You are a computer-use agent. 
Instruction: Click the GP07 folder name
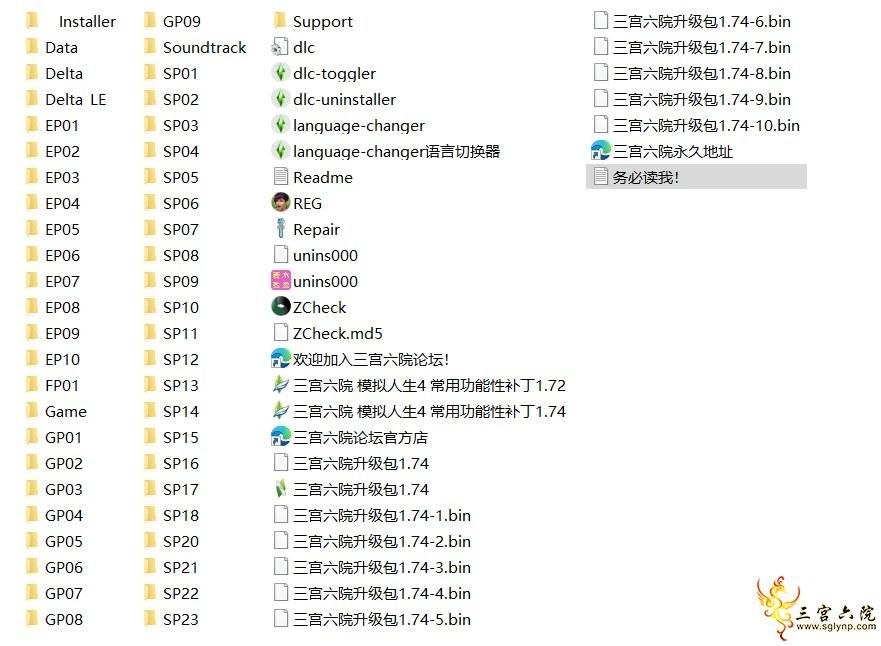63,594
